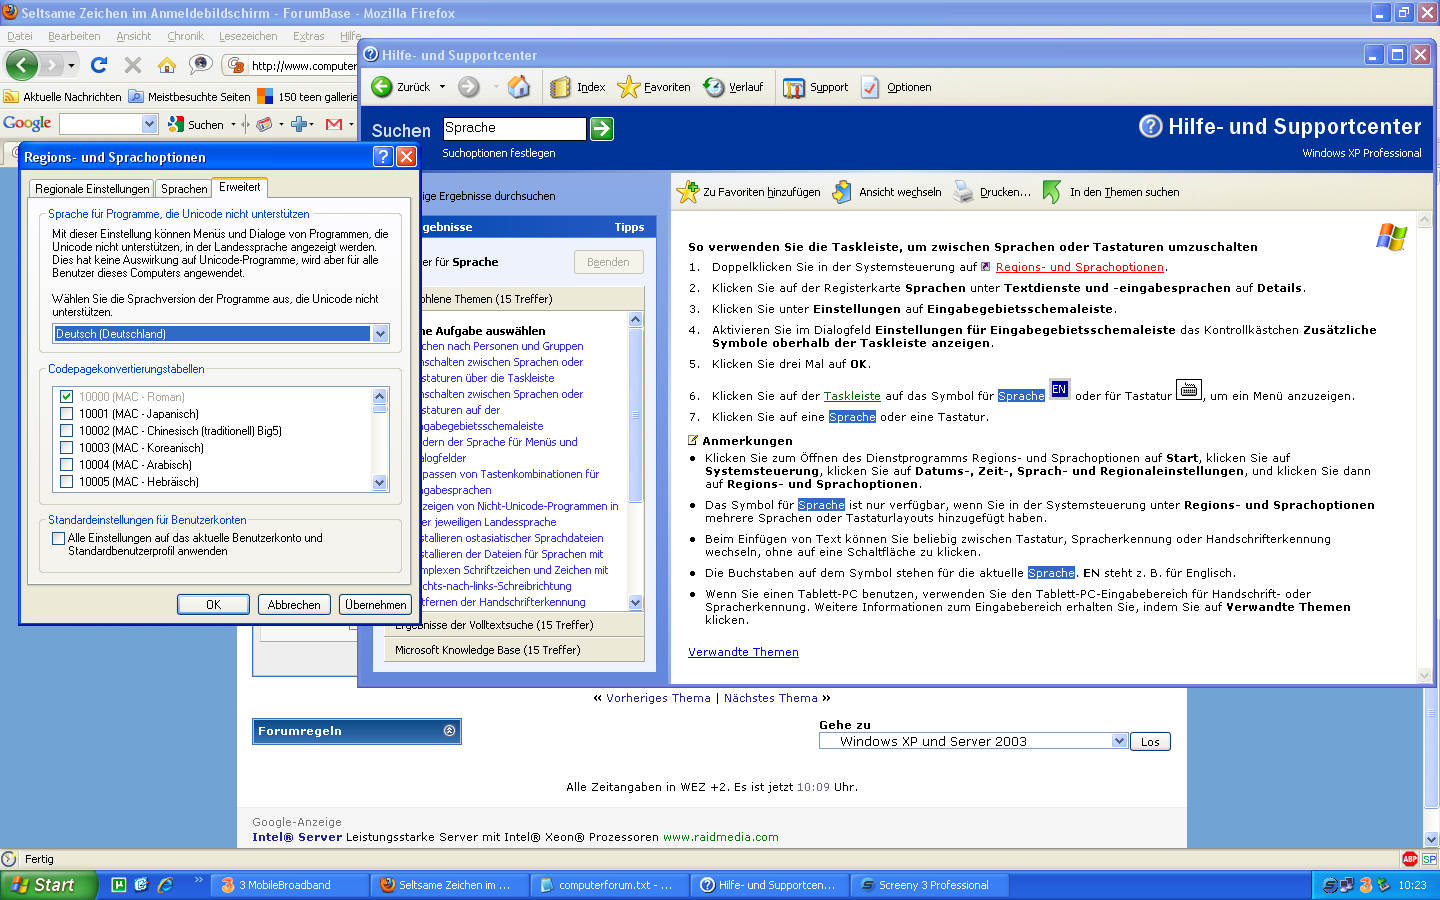Open Hilfe- und Supportcenter home page
This screenshot has height=900, width=1440.
point(519,87)
